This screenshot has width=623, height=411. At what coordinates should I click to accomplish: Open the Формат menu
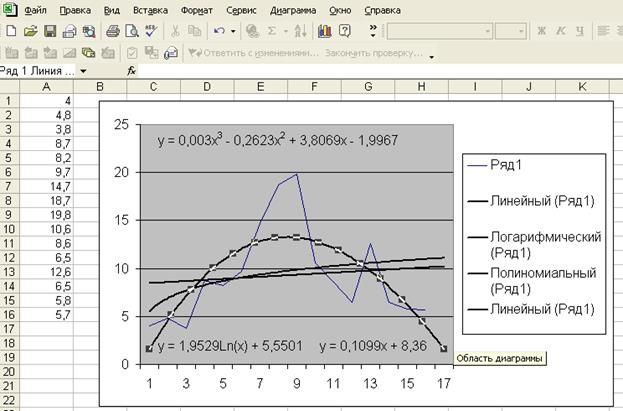(197, 10)
